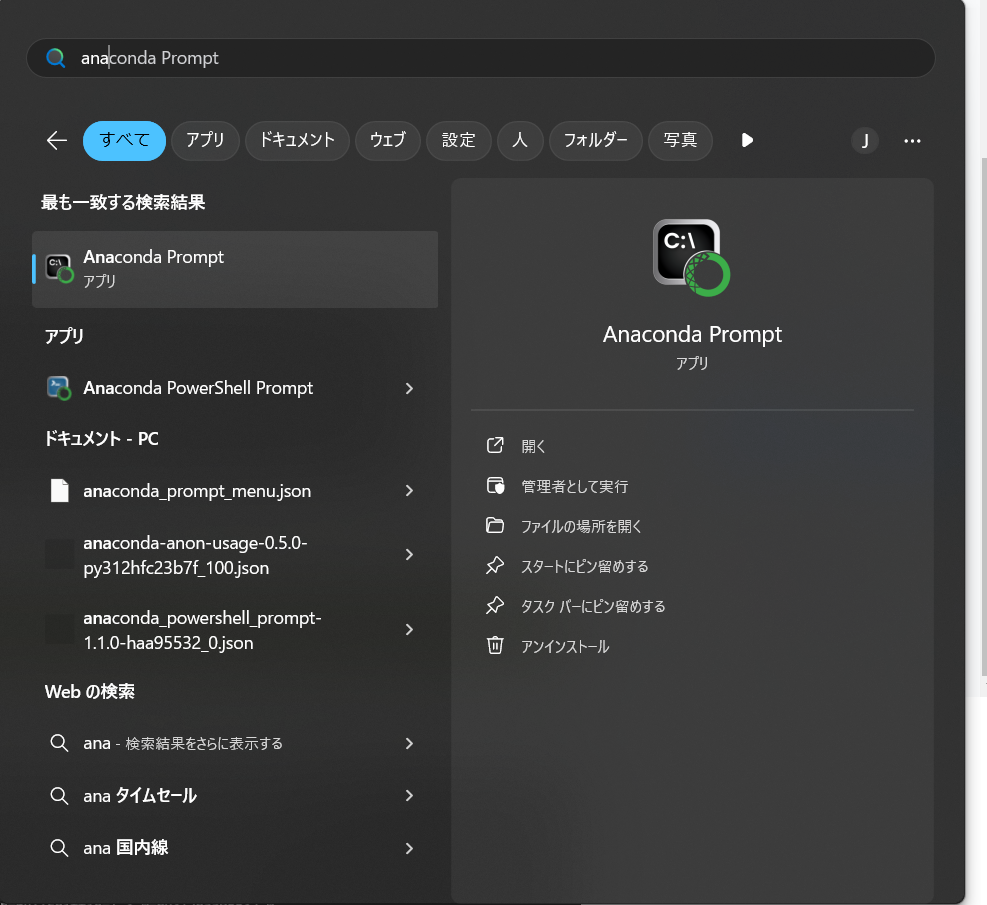Open the three-dot more options menu
Viewport: 987px width, 905px height.
coord(912,141)
